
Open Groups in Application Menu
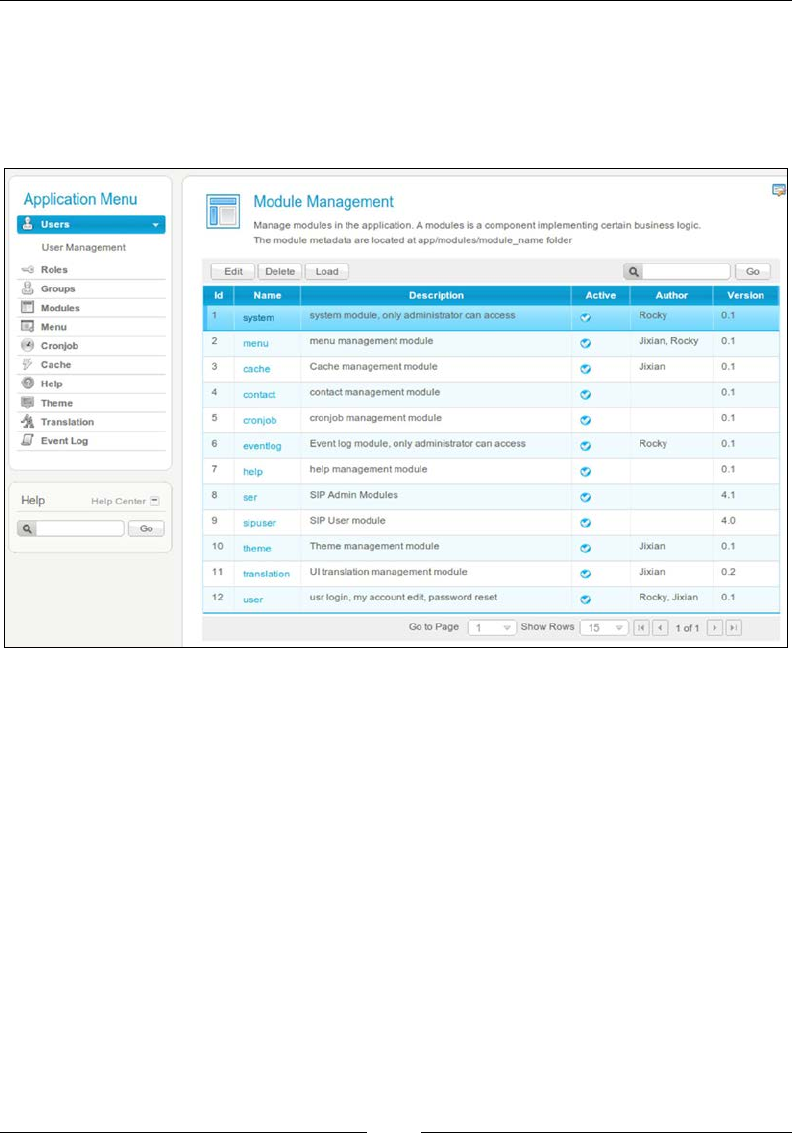pyautogui.click(x=58, y=288)
